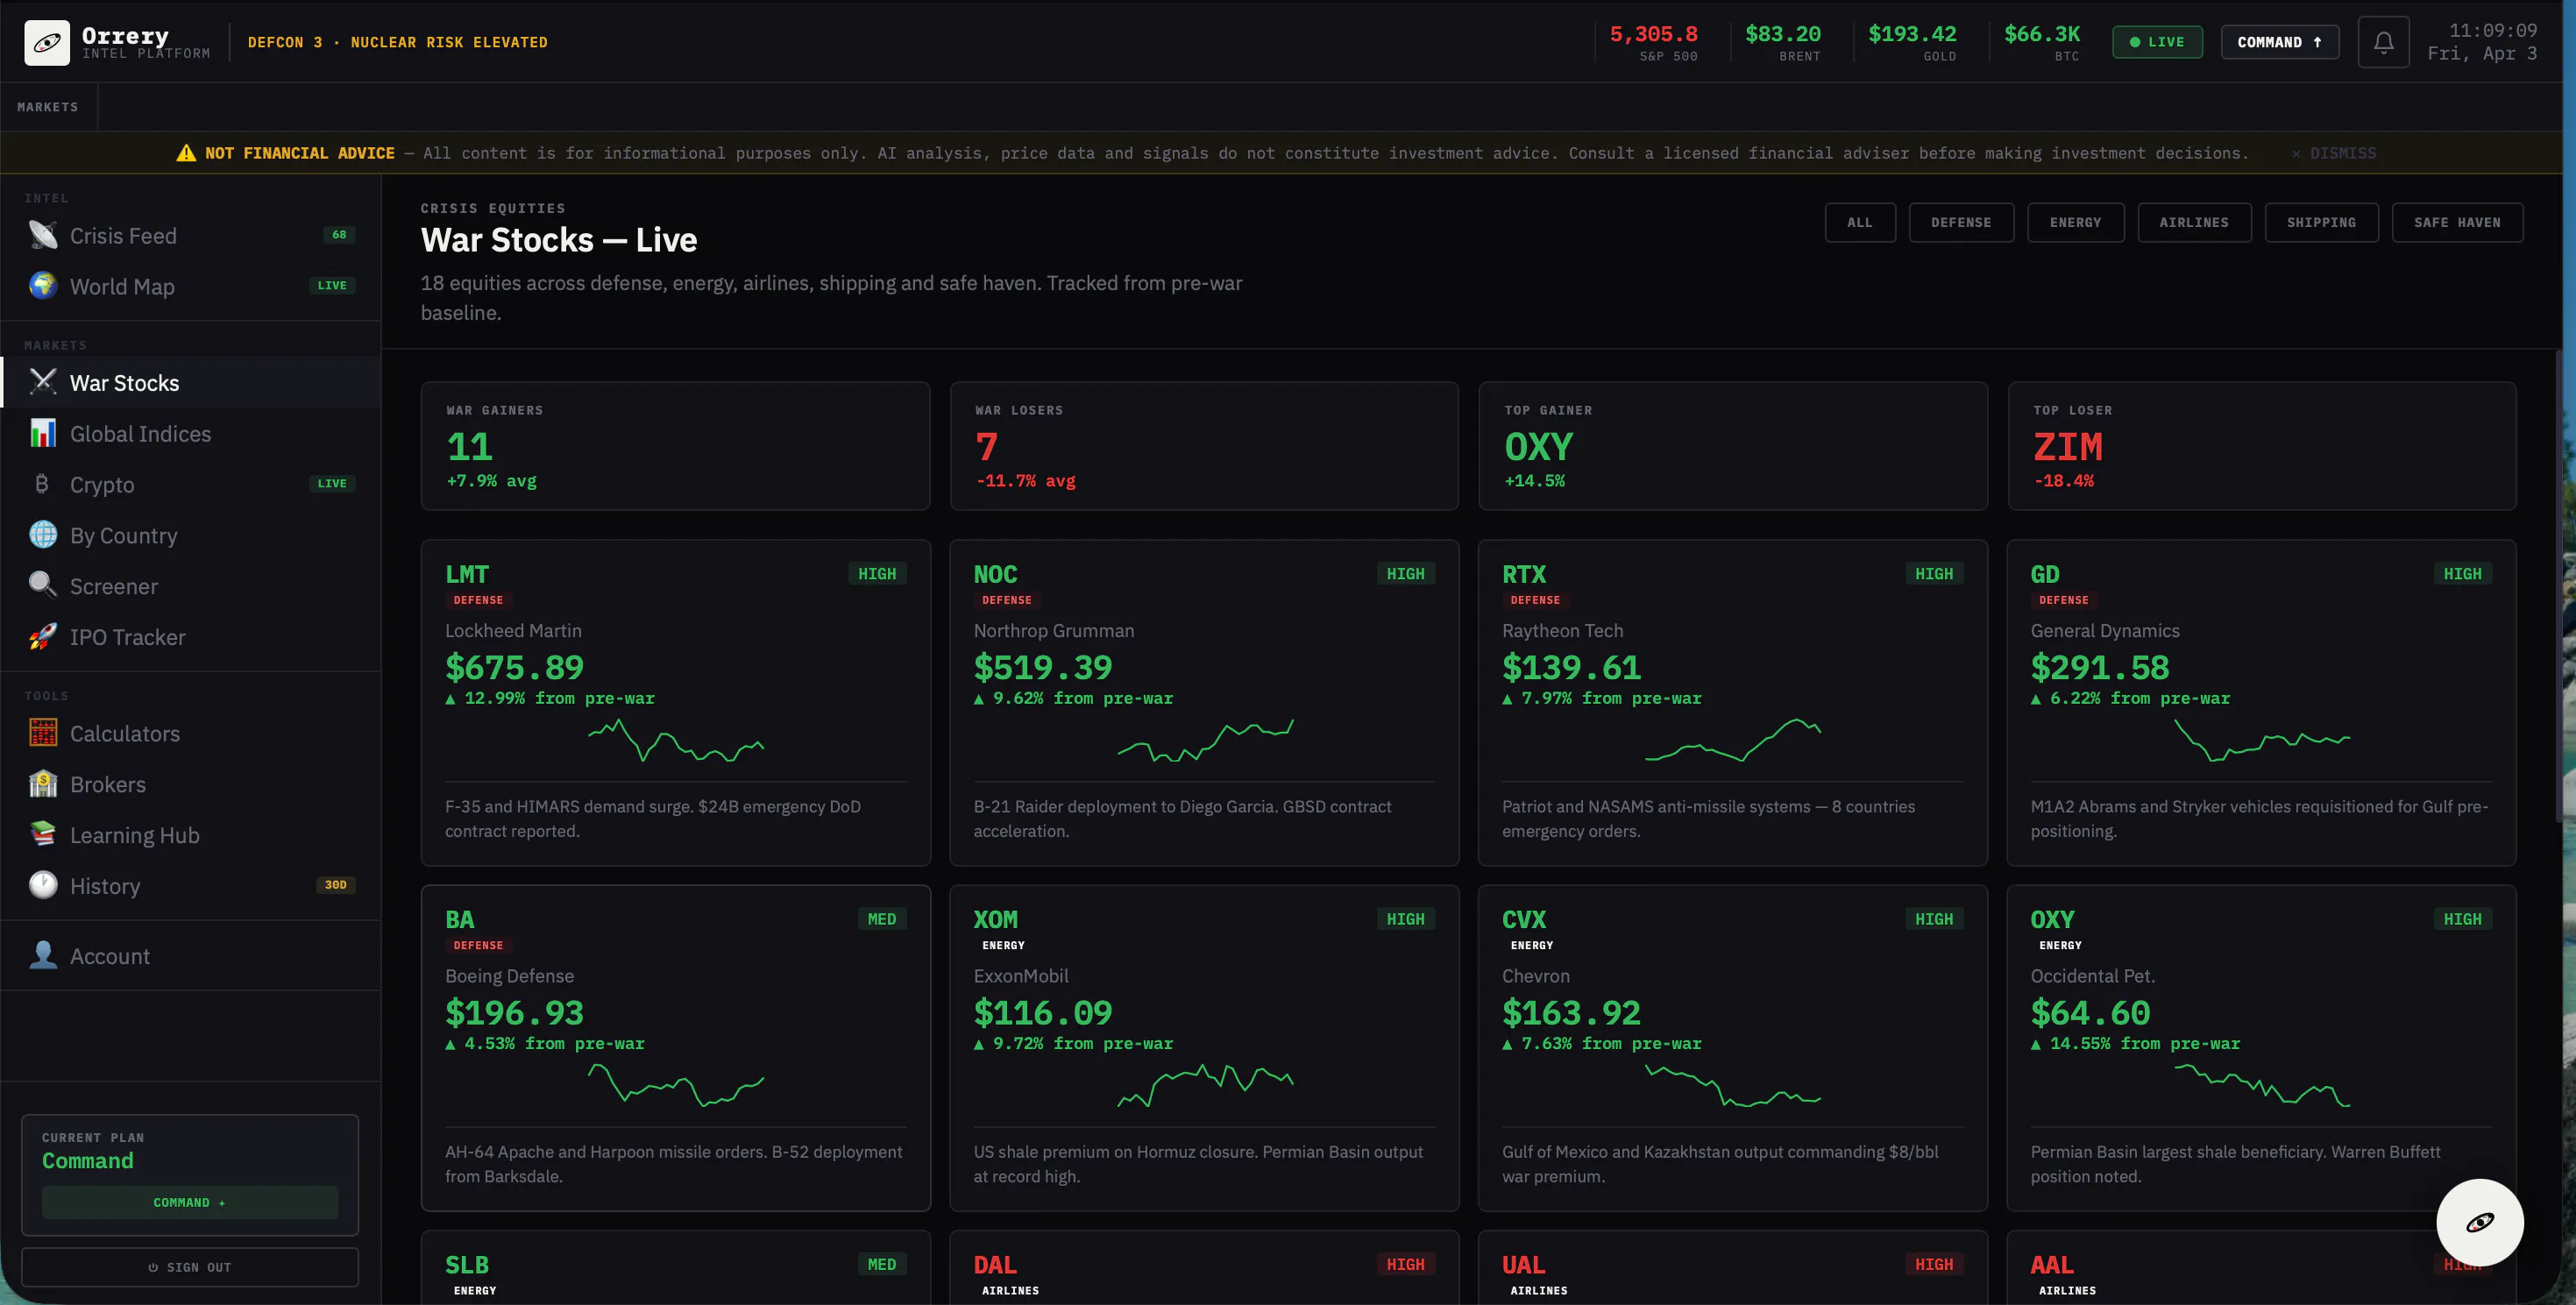The height and width of the screenshot is (1305, 2576).
Task: Click the War Stocks crossed swords icon
Action: (x=43, y=382)
